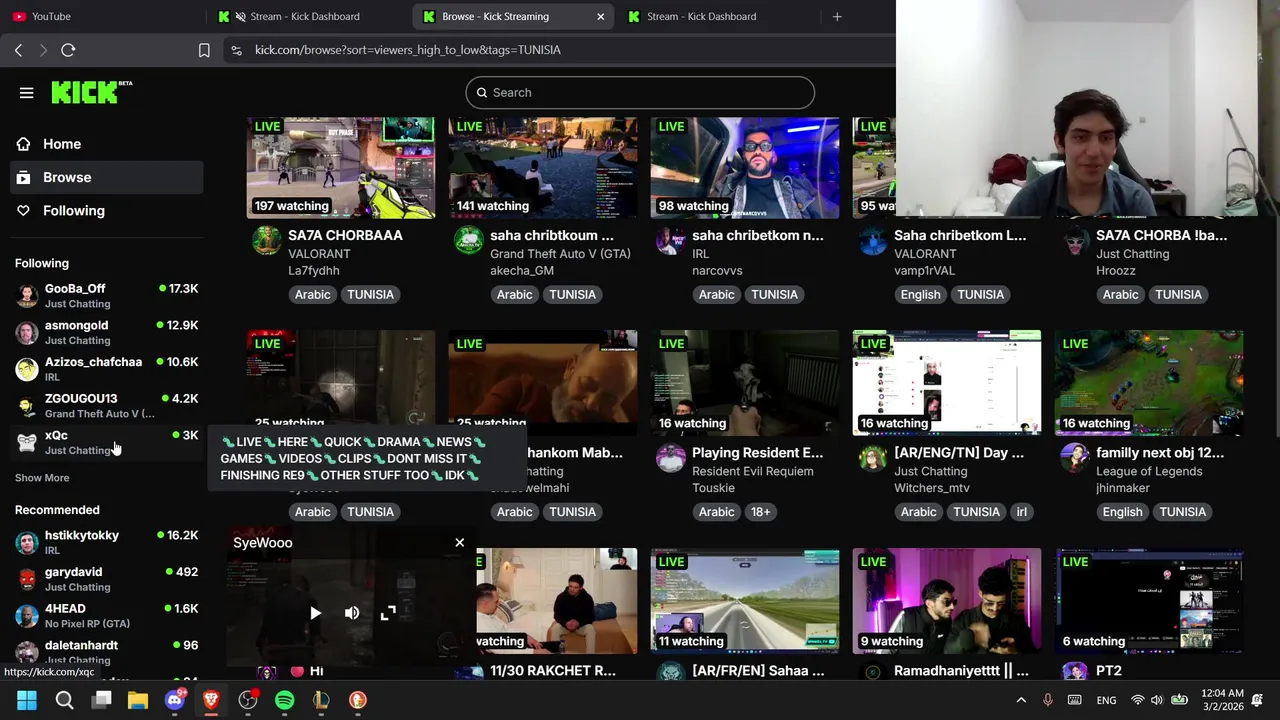Open the Wi-Fi network tray icon
Viewport: 1280px width, 720px height.
pos(1137,700)
